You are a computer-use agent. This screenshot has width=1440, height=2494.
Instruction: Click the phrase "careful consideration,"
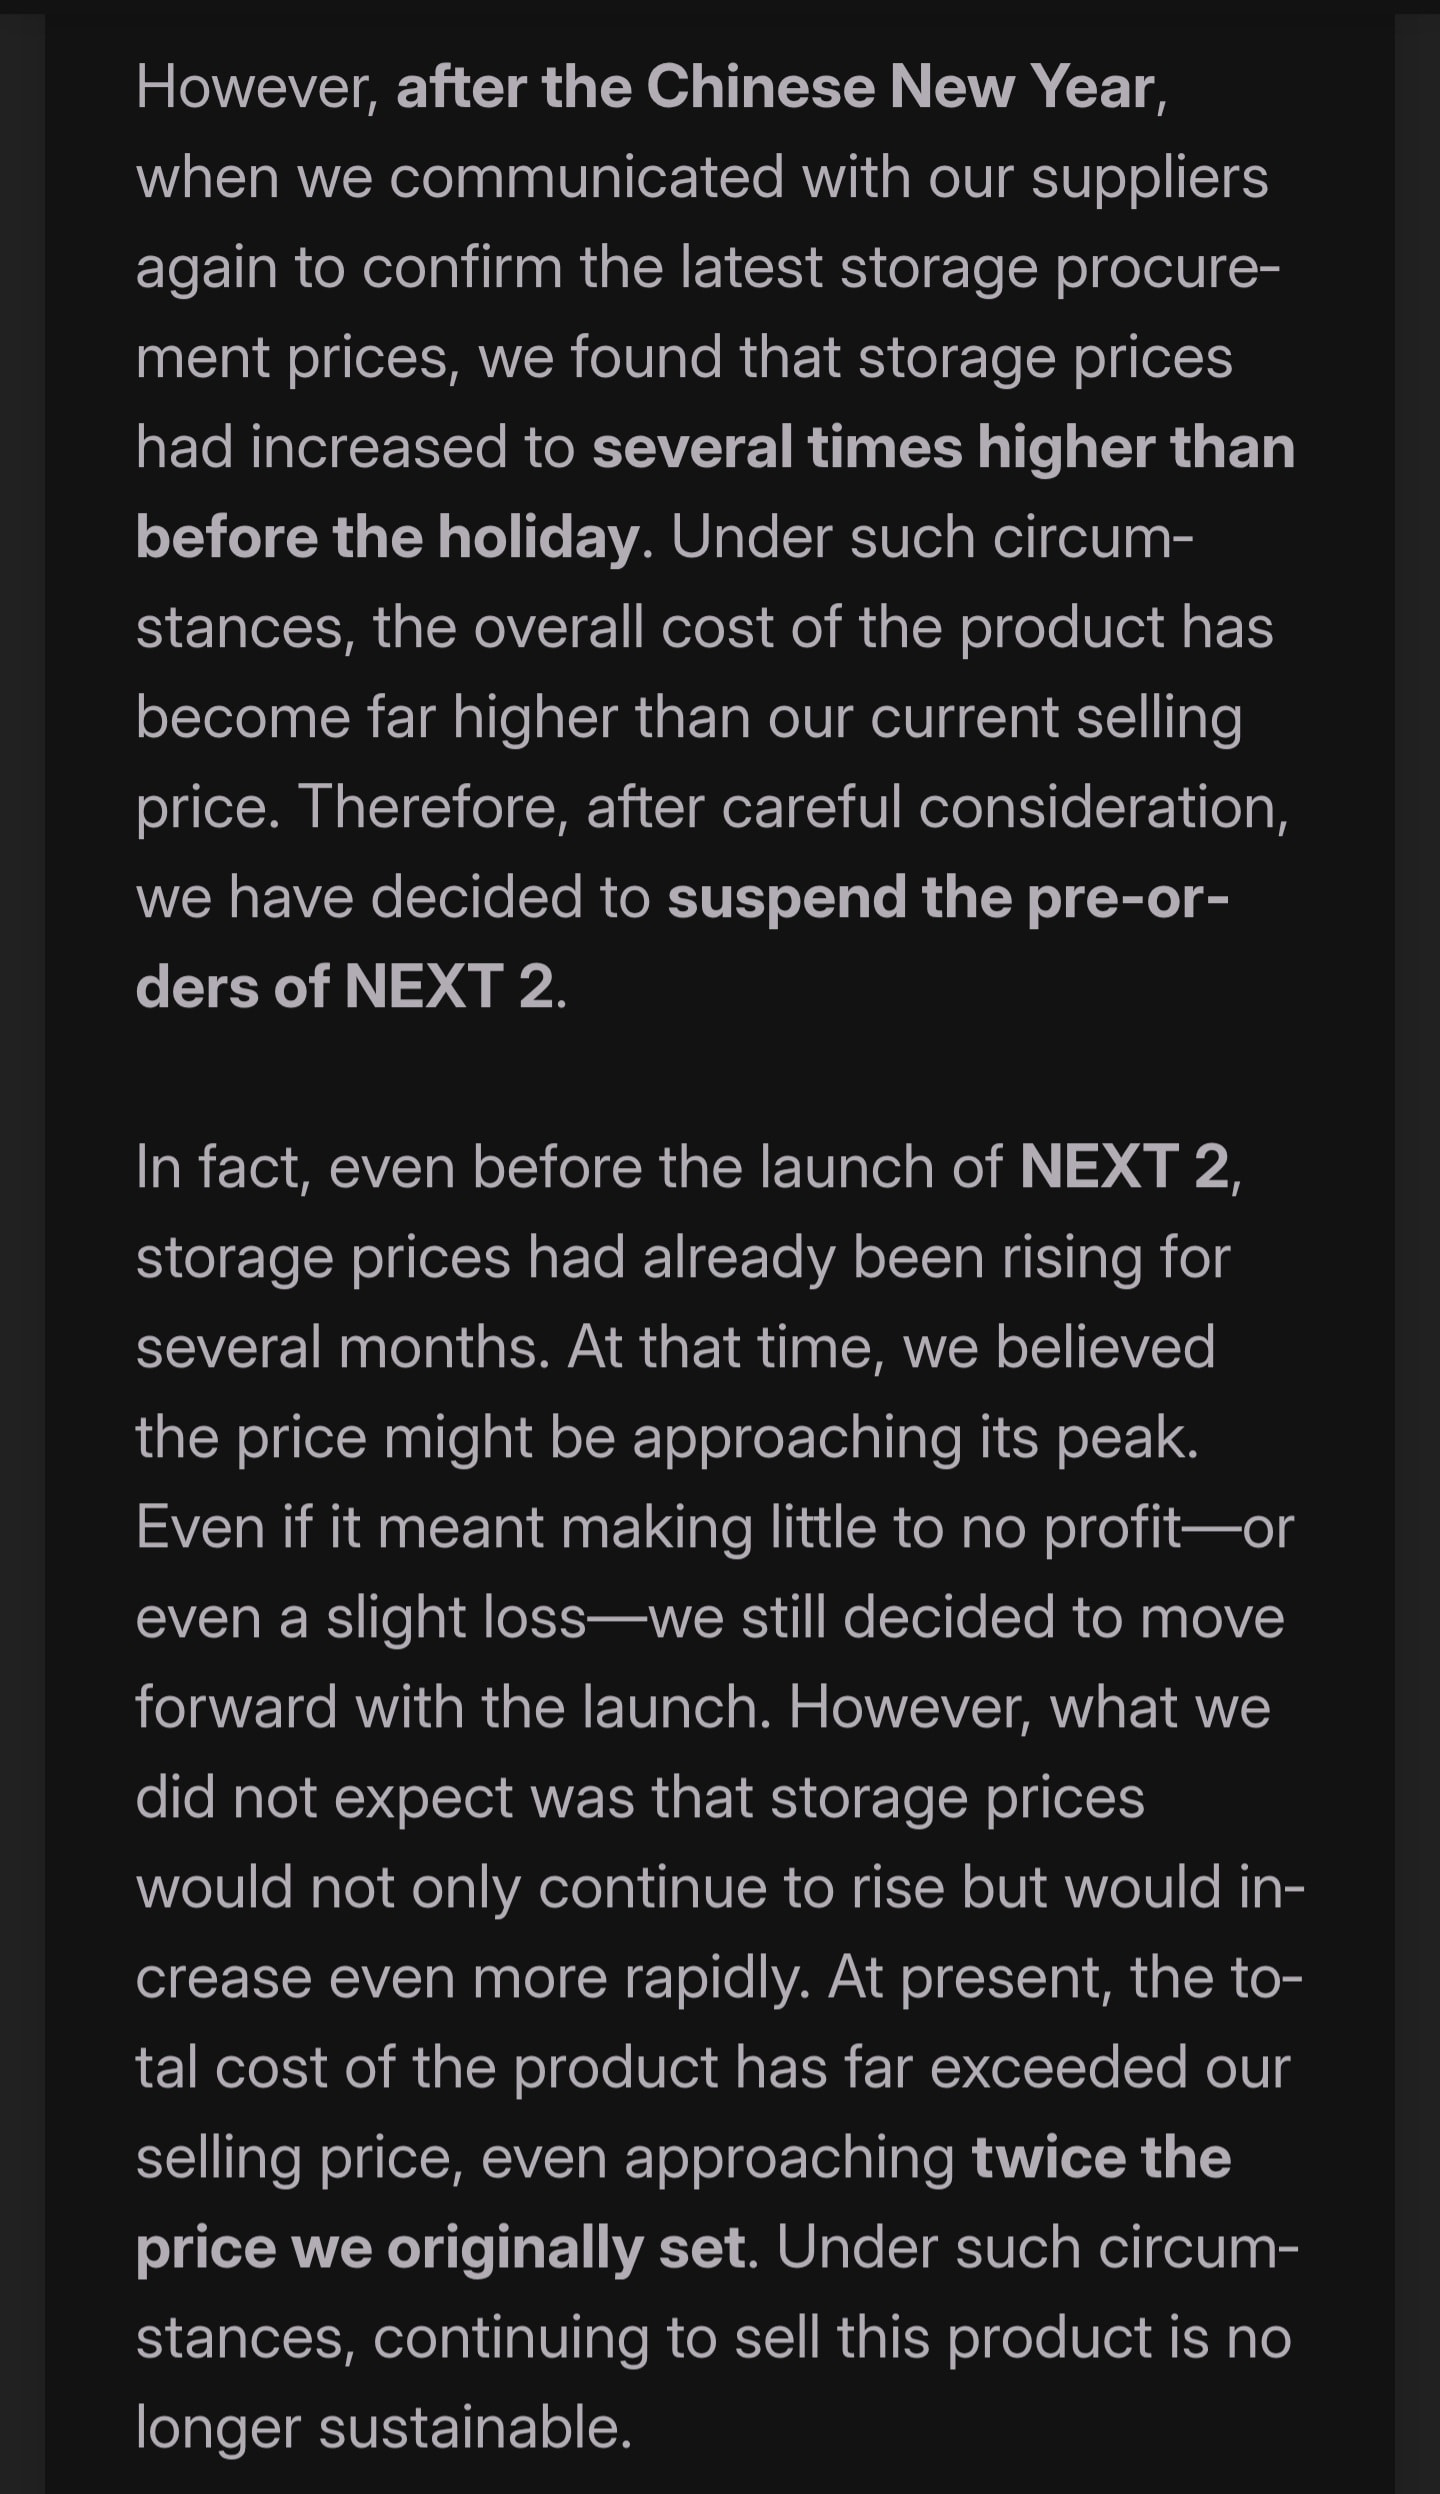(x=1005, y=807)
